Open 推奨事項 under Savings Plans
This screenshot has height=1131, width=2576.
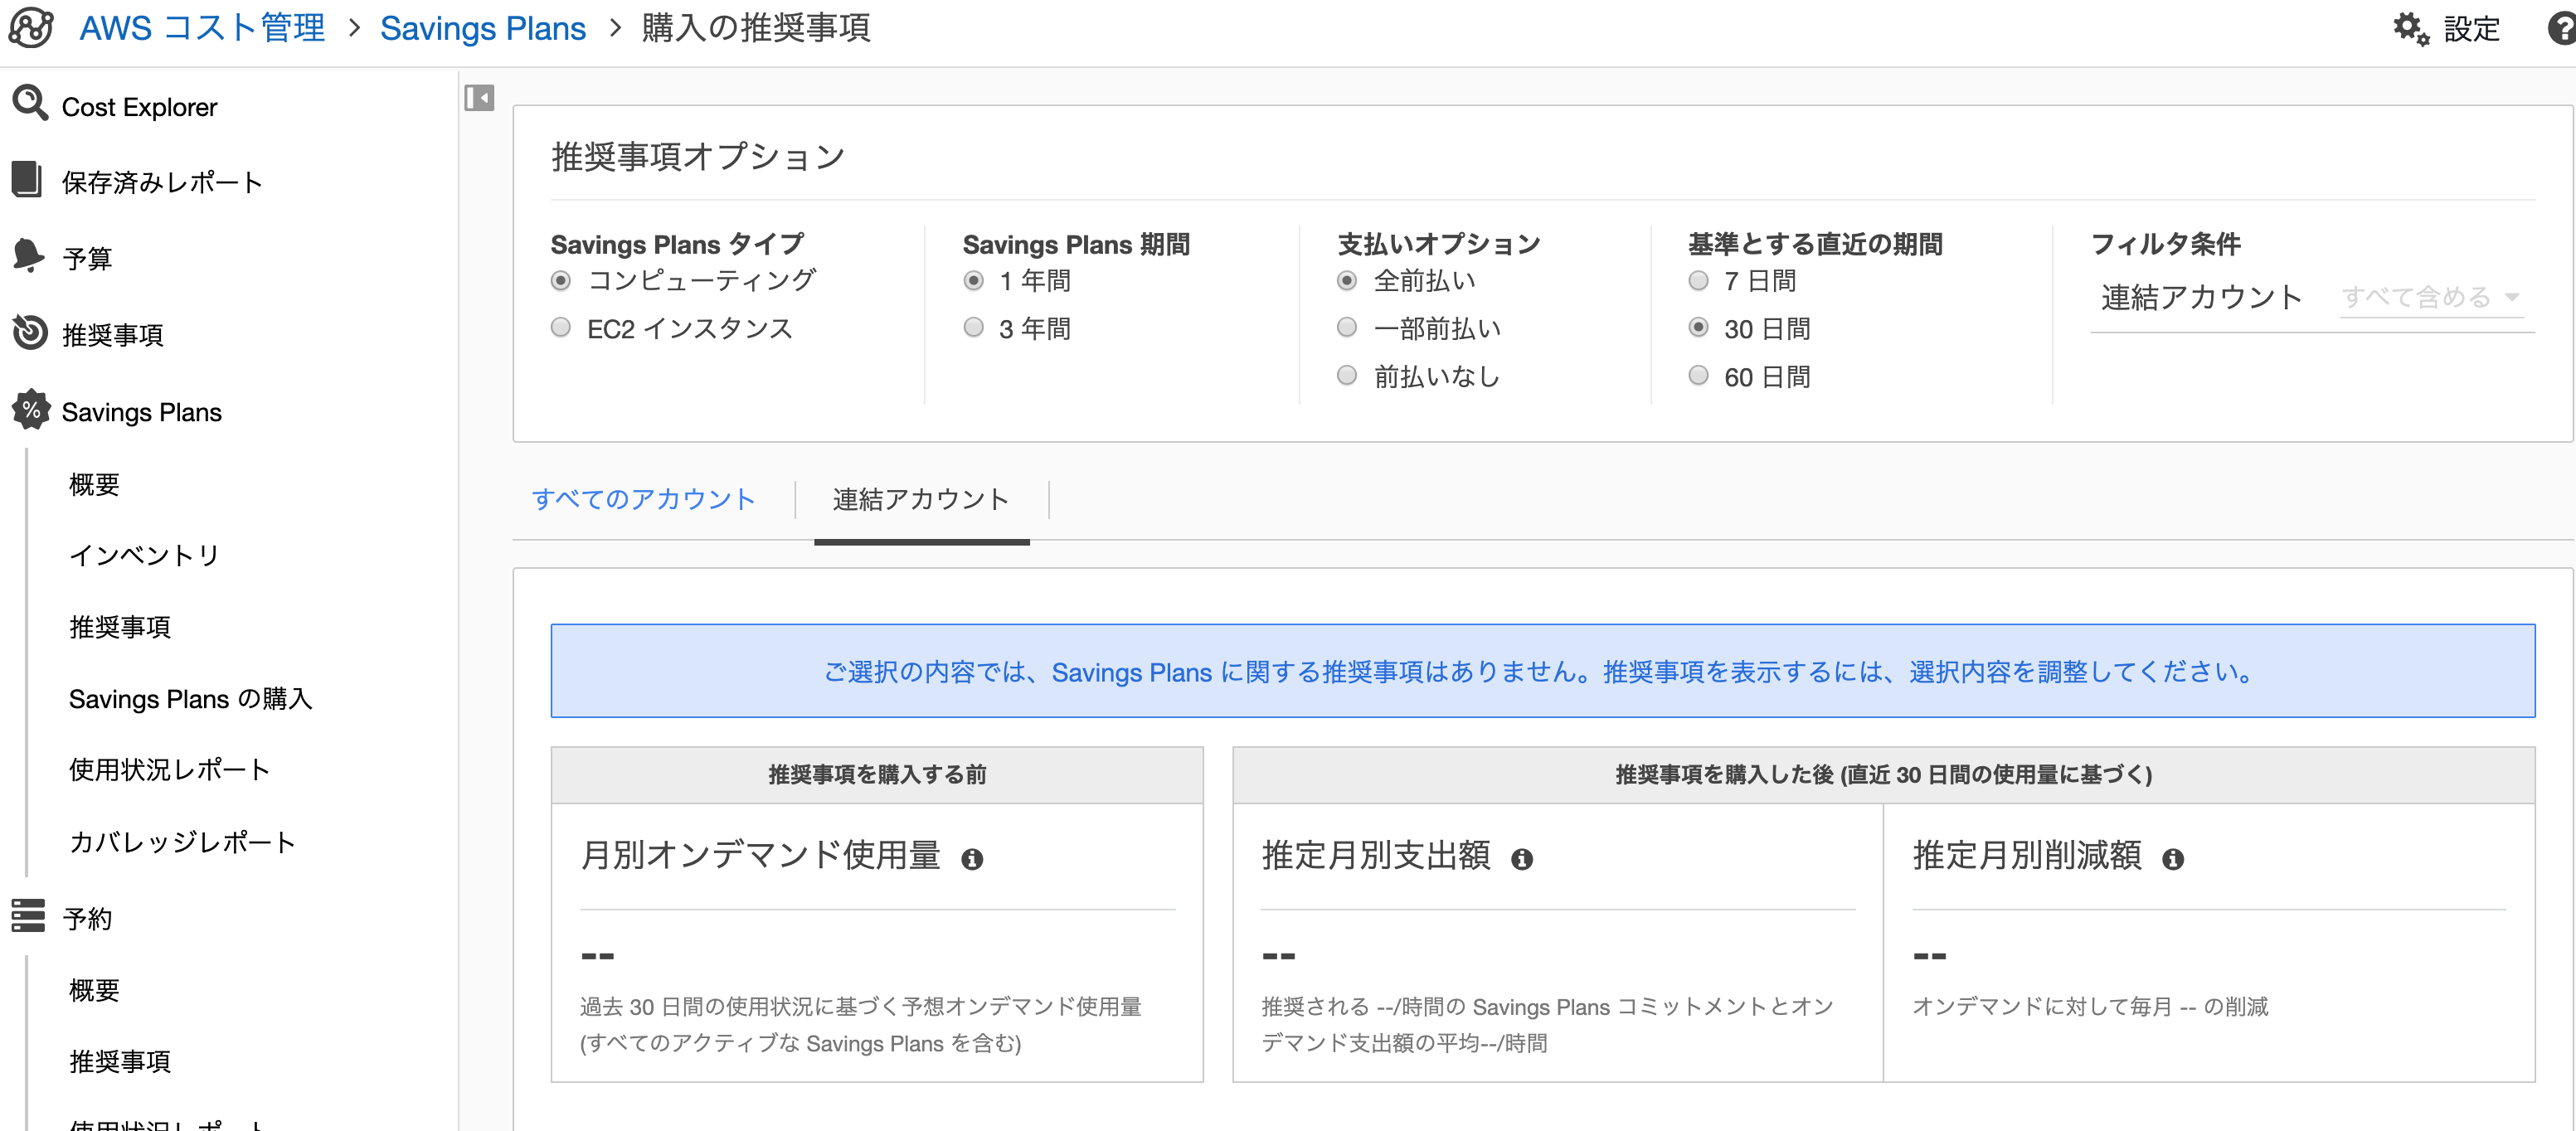[120, 627]
